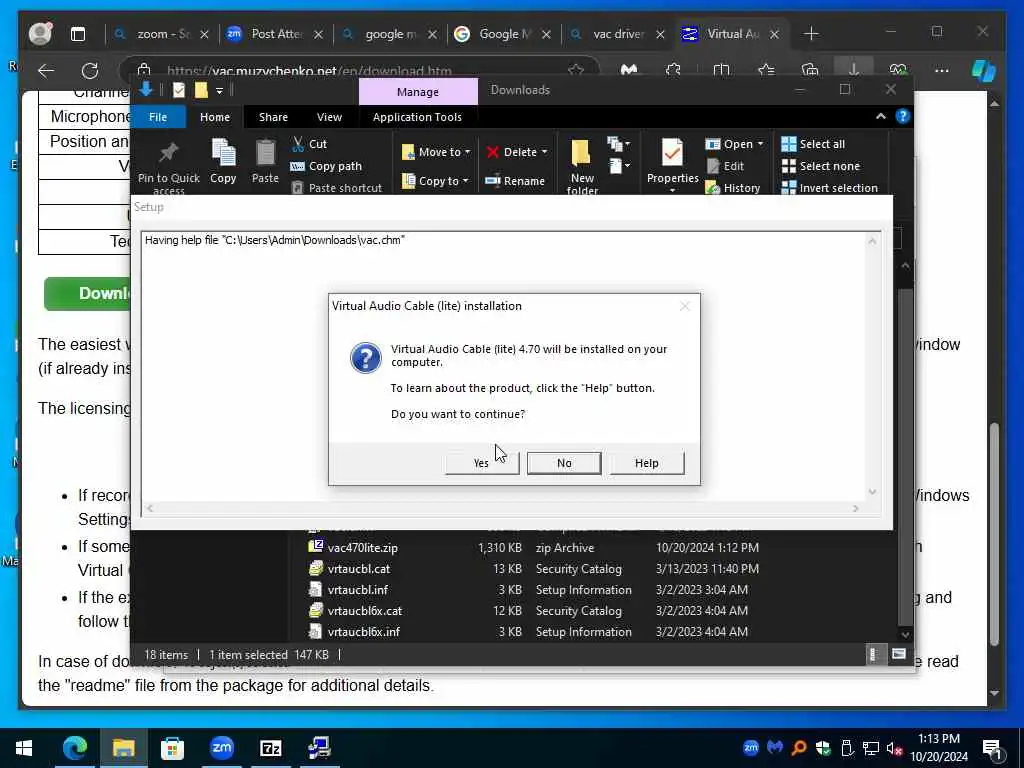Cut the selected file
Viewport: 1024px width, 768px height.
[x=309, y=144]
